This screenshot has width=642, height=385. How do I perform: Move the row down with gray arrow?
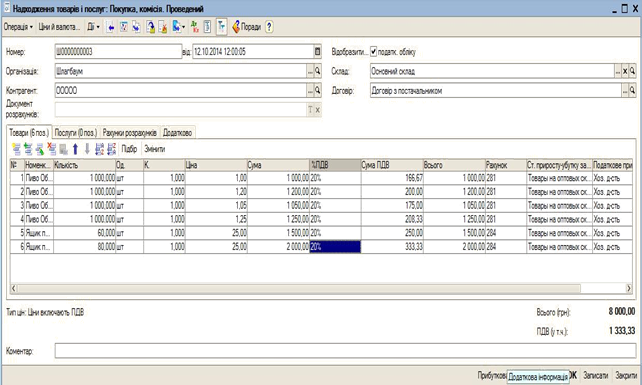click(x=87, y=149)
